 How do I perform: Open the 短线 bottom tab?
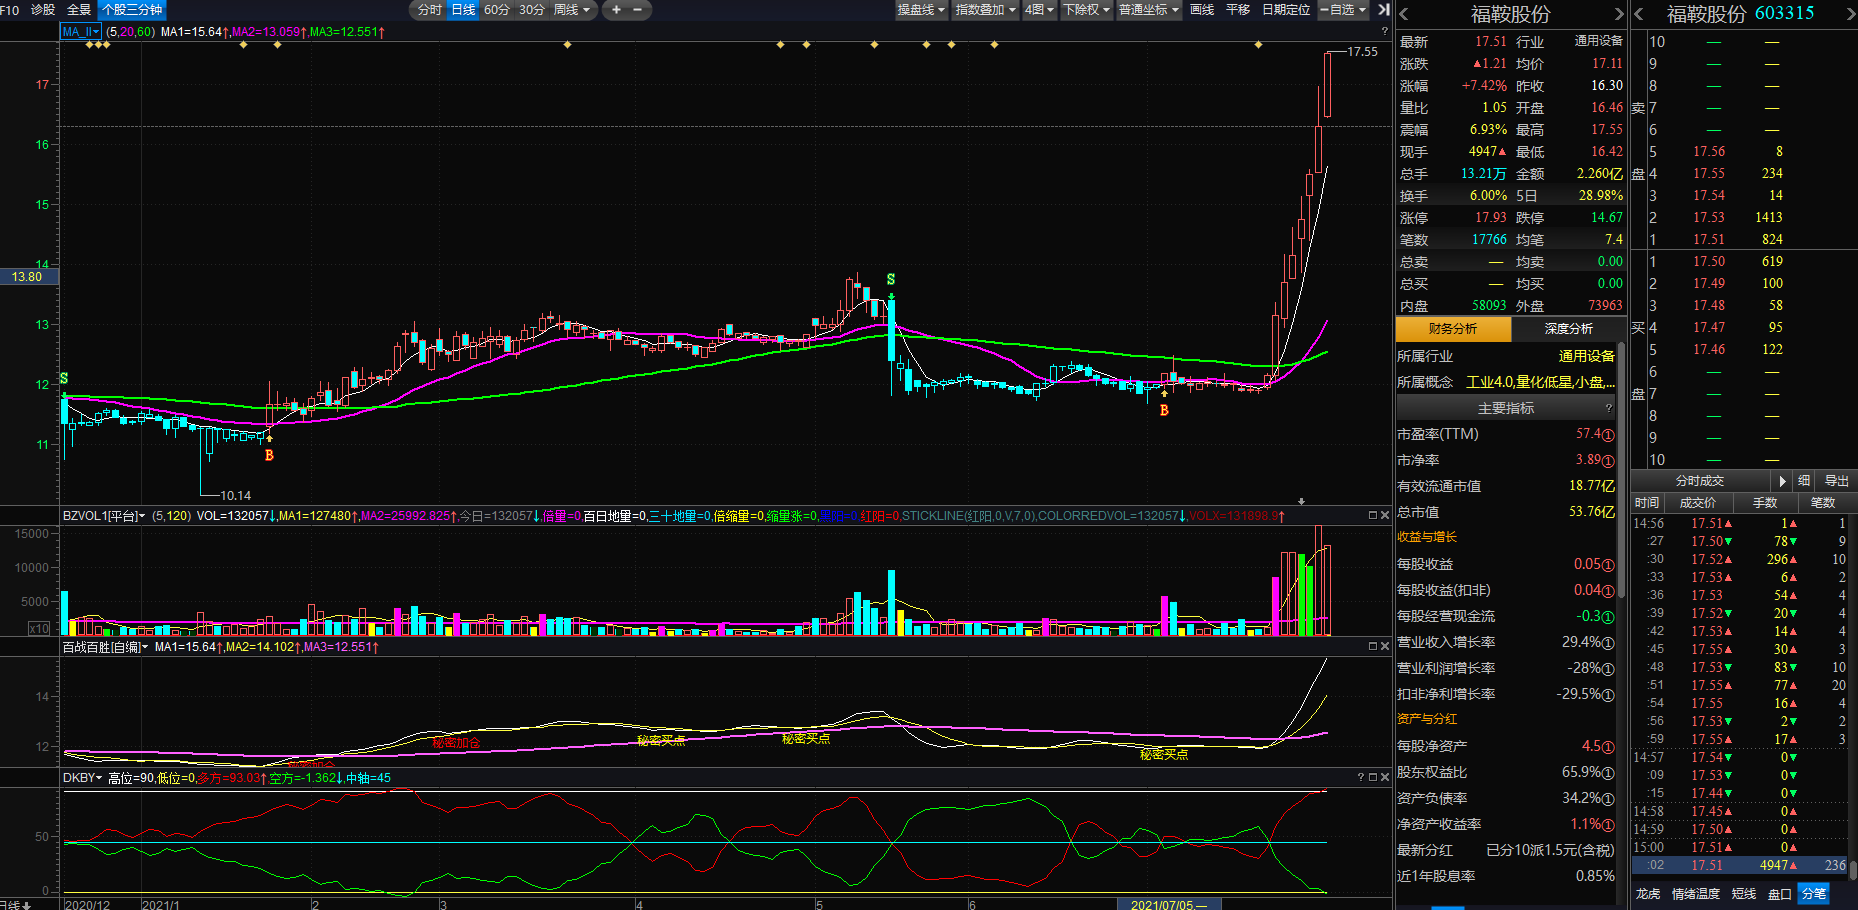[x=1744, y=894]
